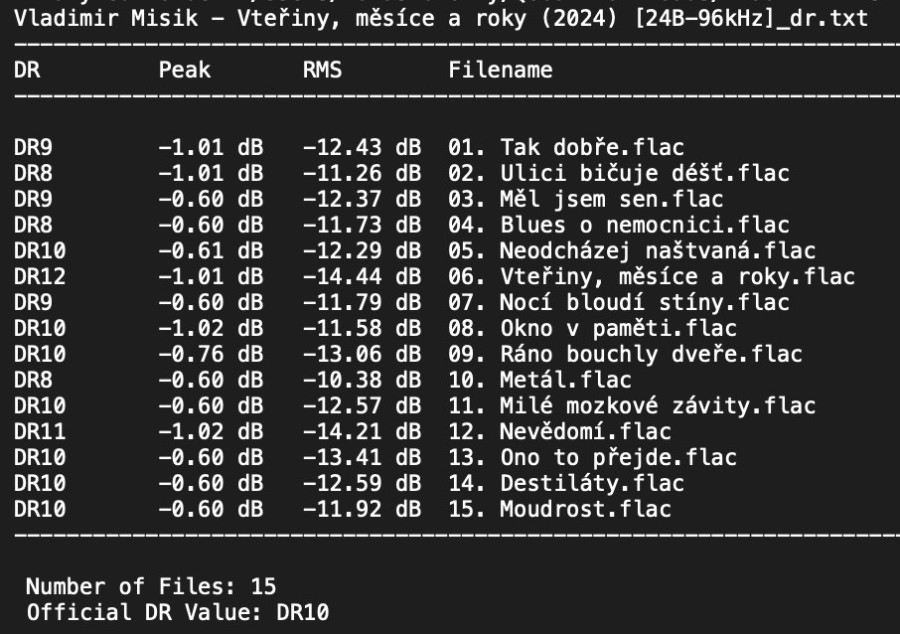This screenshot has height=634, width=900.
Task: Select '11. Milé mozkové závity.flac' line
Action: click(x=631, y=407)
